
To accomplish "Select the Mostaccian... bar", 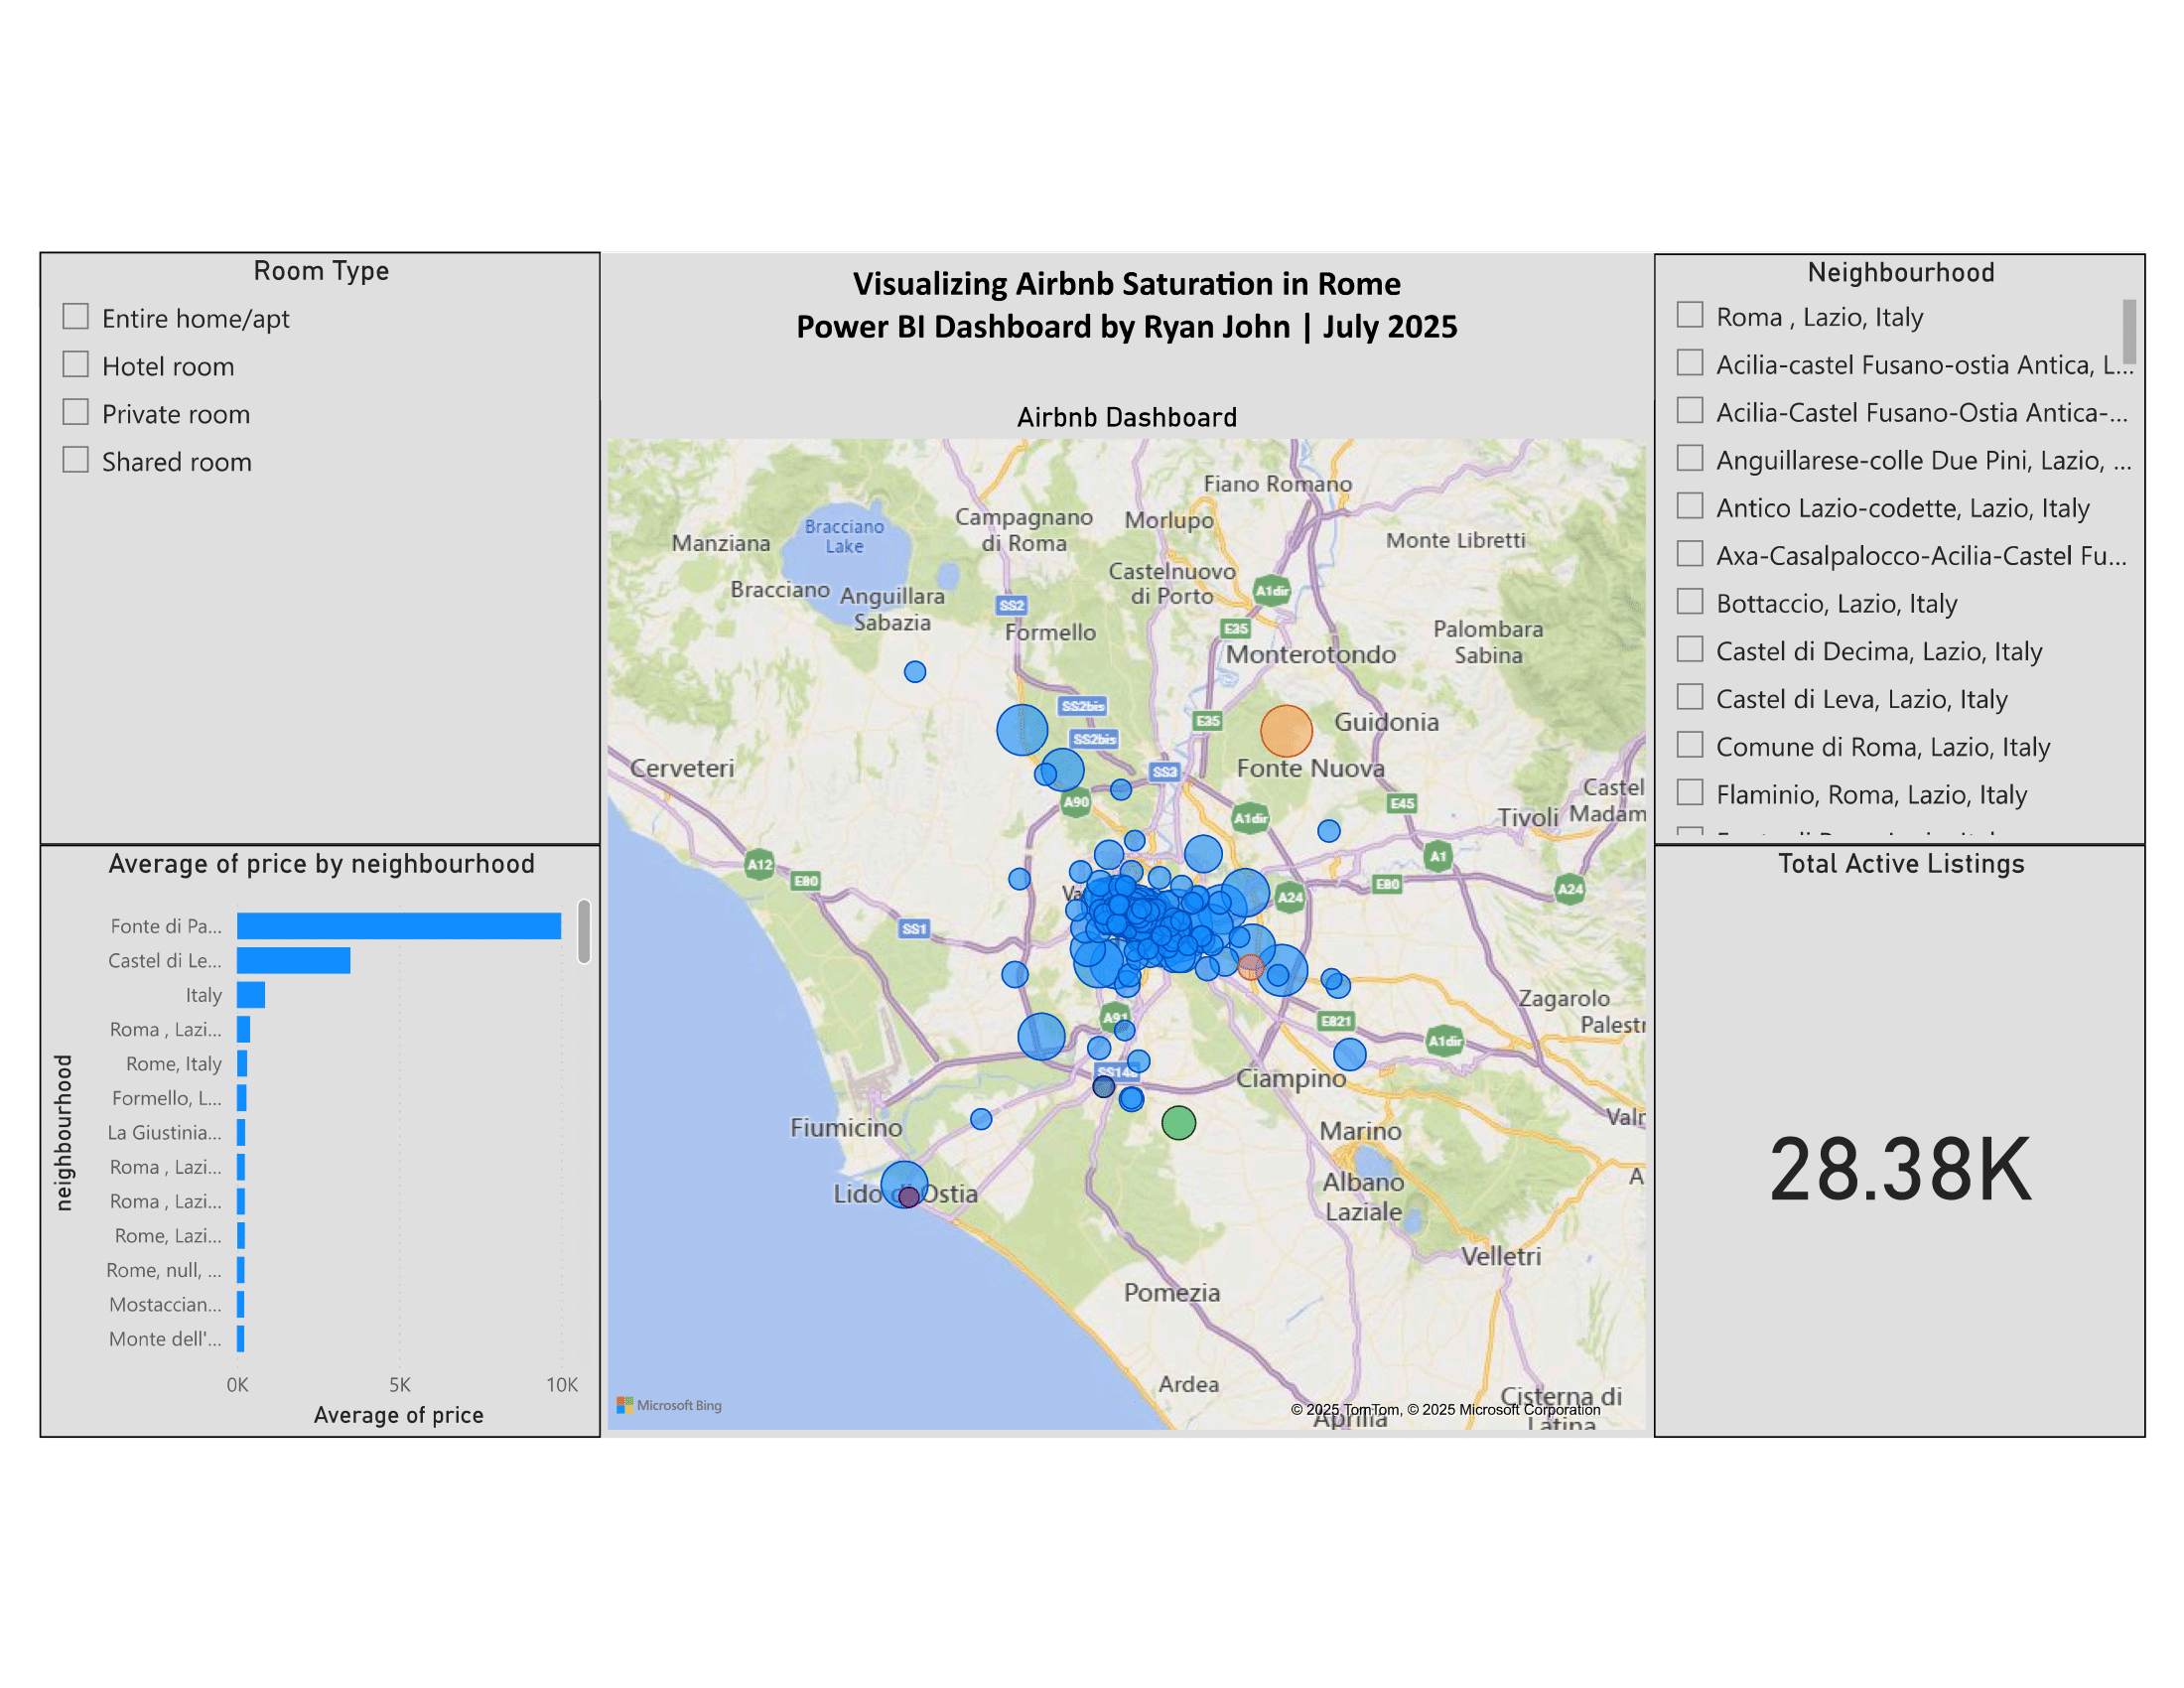I will pyautogui.click(x=241, y=1305).
